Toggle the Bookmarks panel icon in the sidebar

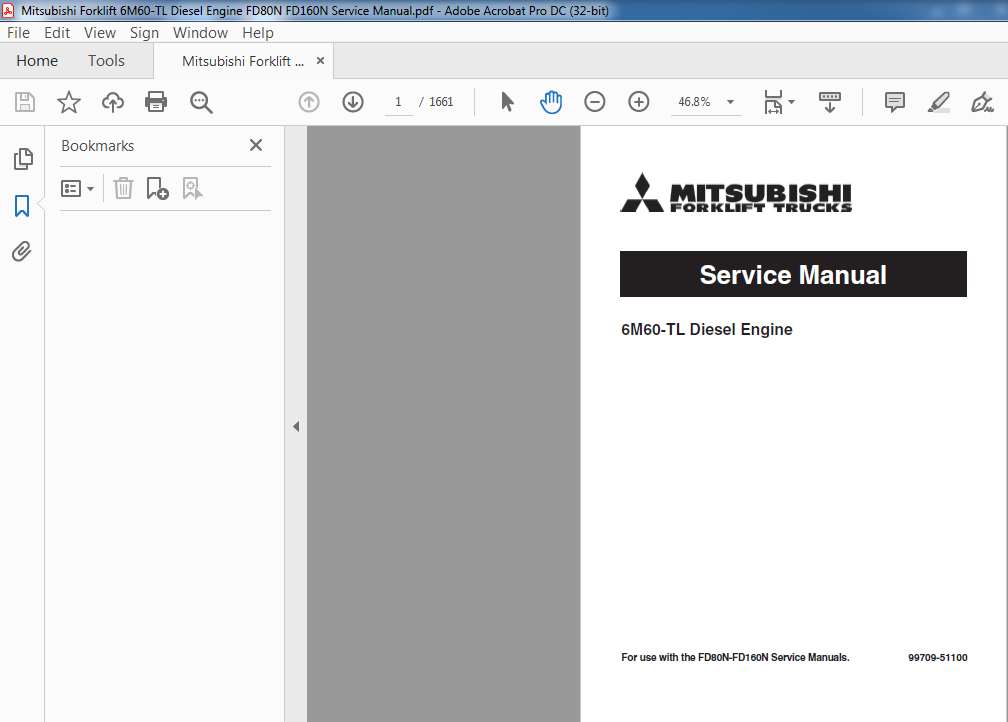tap(22, 206)
